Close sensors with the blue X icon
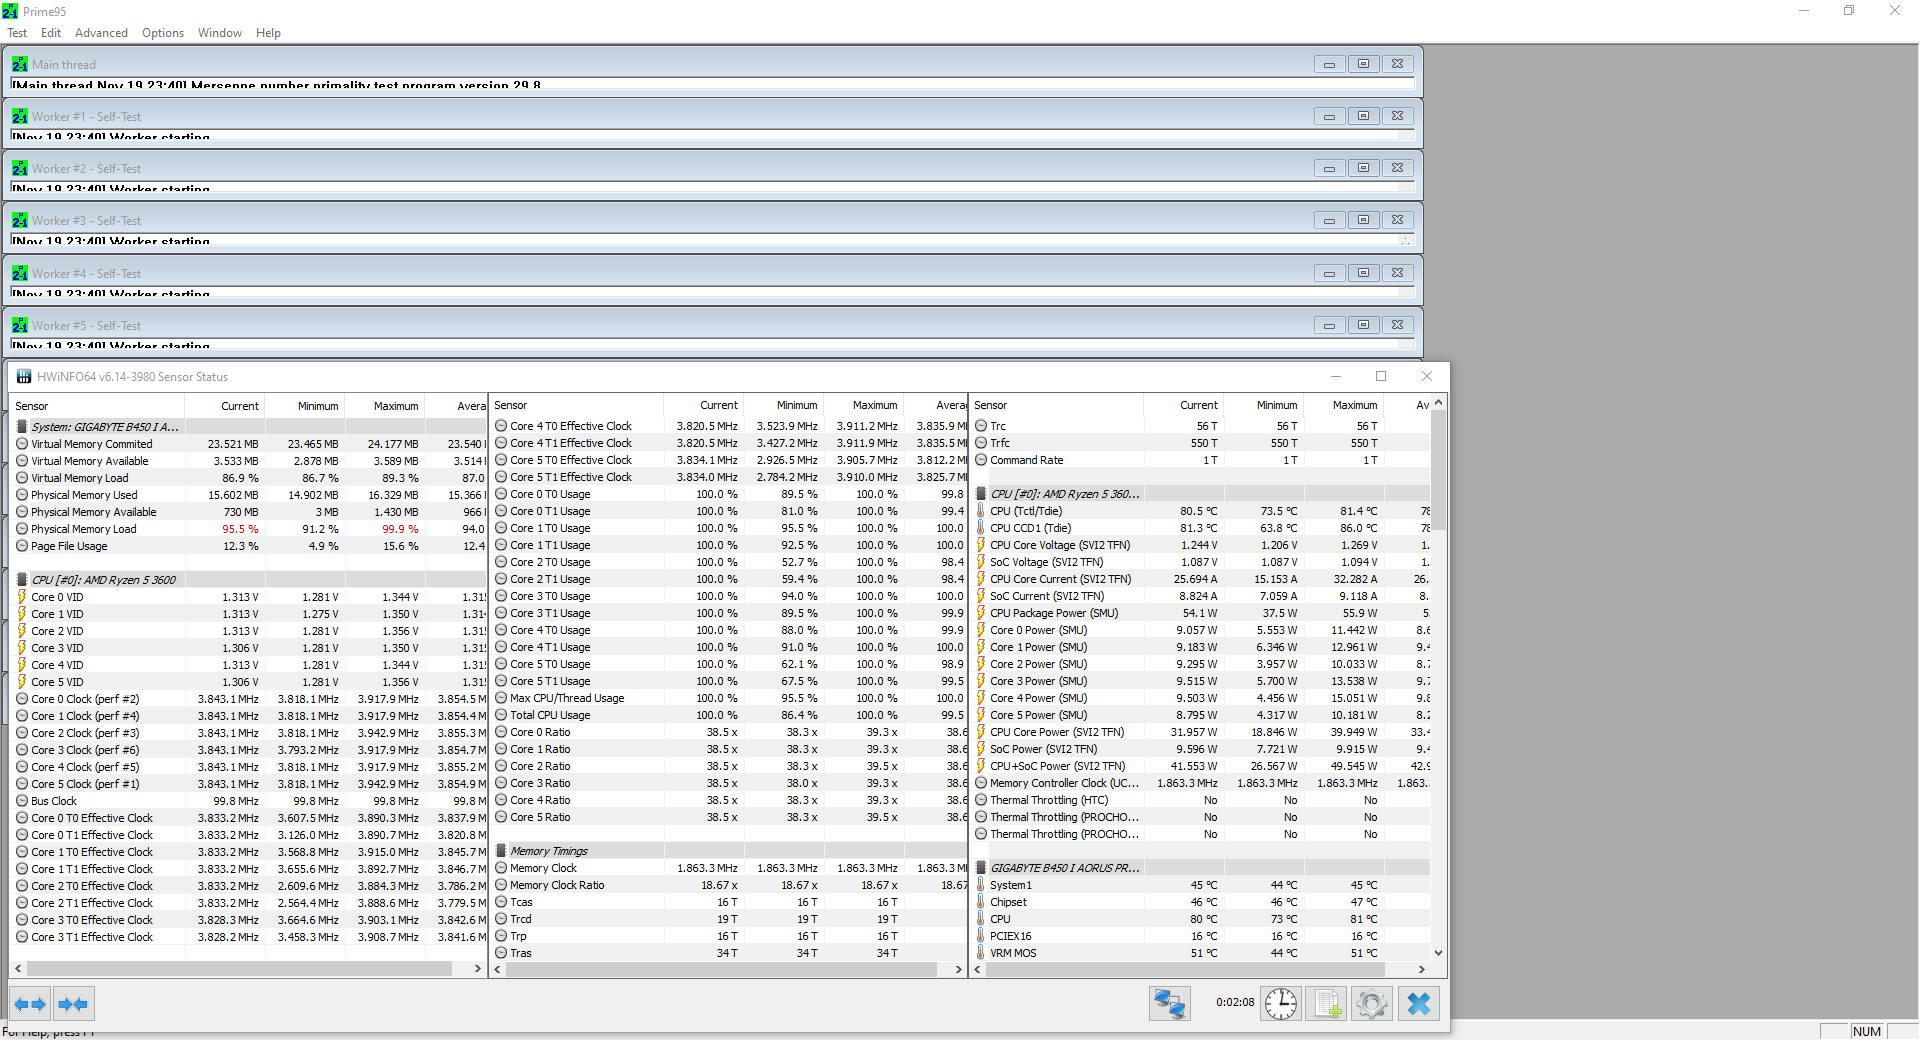1920x1040 pixels. (x=1418, y=1003)
